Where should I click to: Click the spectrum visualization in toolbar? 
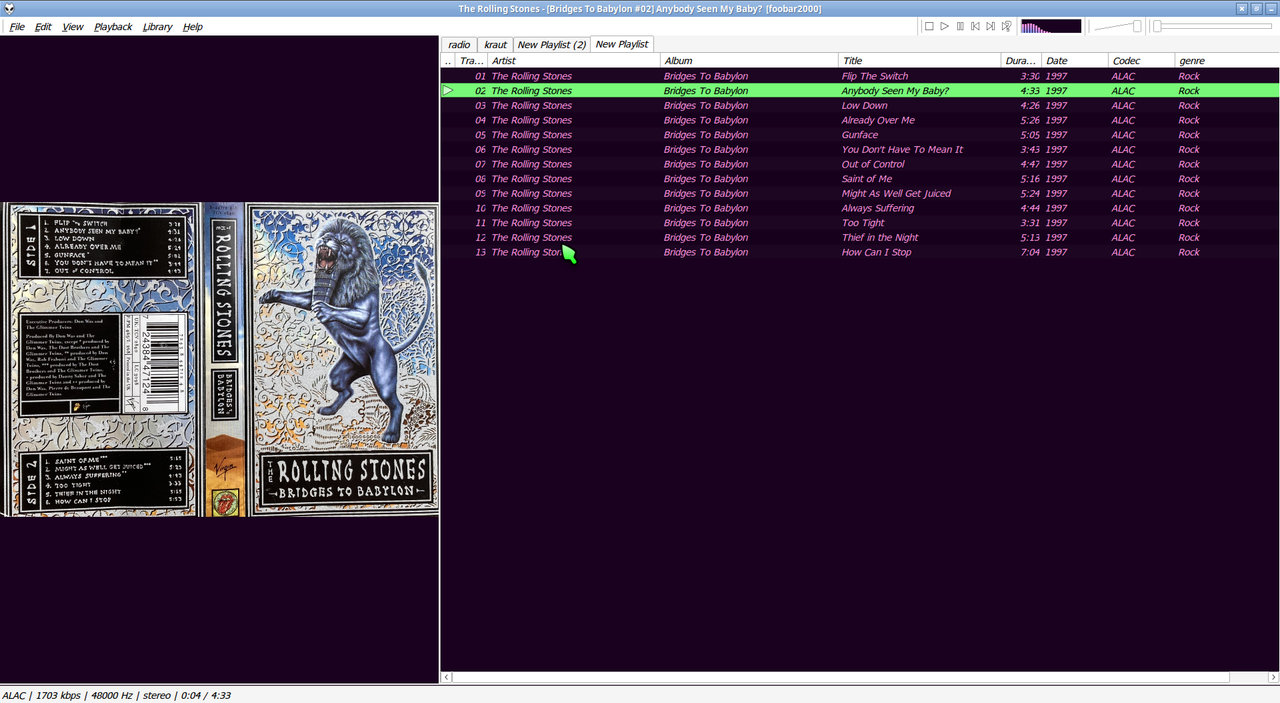coord(1051,26)
